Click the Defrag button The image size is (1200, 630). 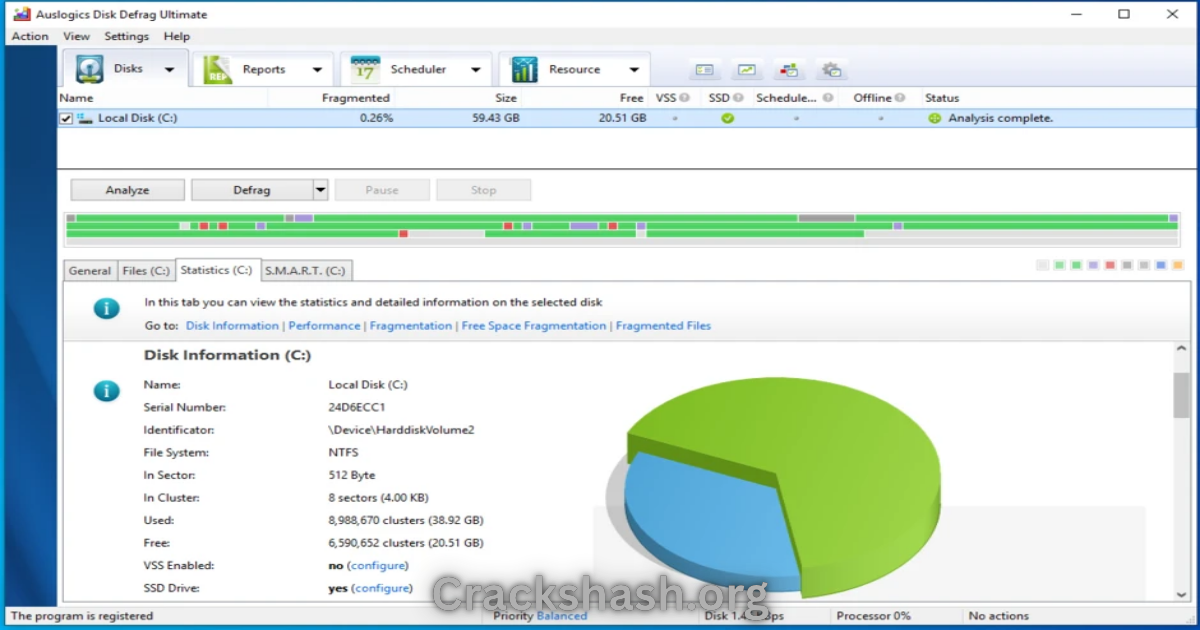(x=252, y=190)
